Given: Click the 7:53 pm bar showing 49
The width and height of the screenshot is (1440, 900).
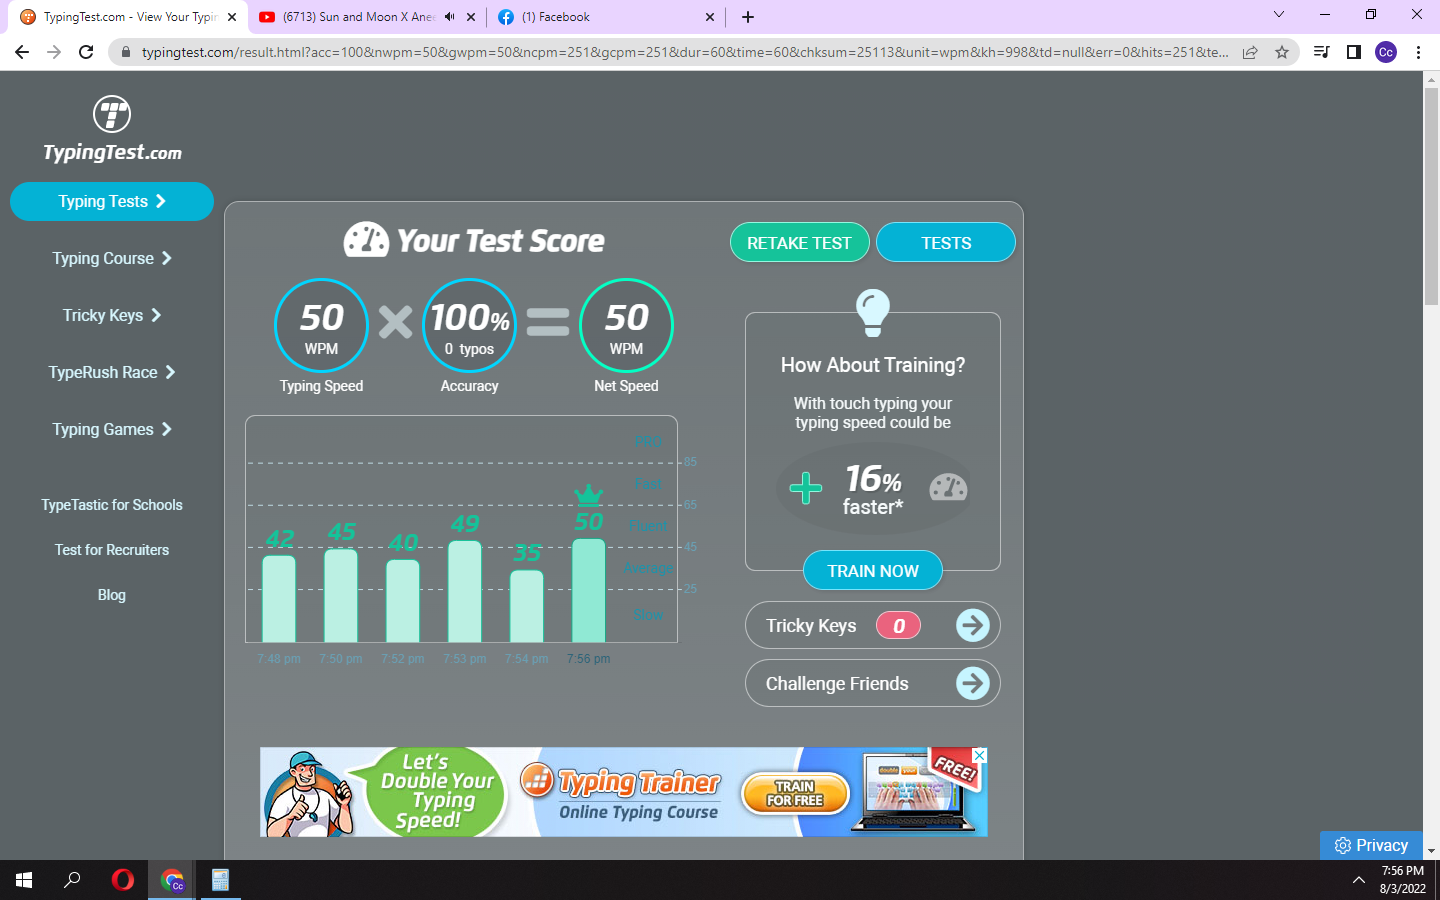Looking at the screenshot, I should click(x=465, y=591).
